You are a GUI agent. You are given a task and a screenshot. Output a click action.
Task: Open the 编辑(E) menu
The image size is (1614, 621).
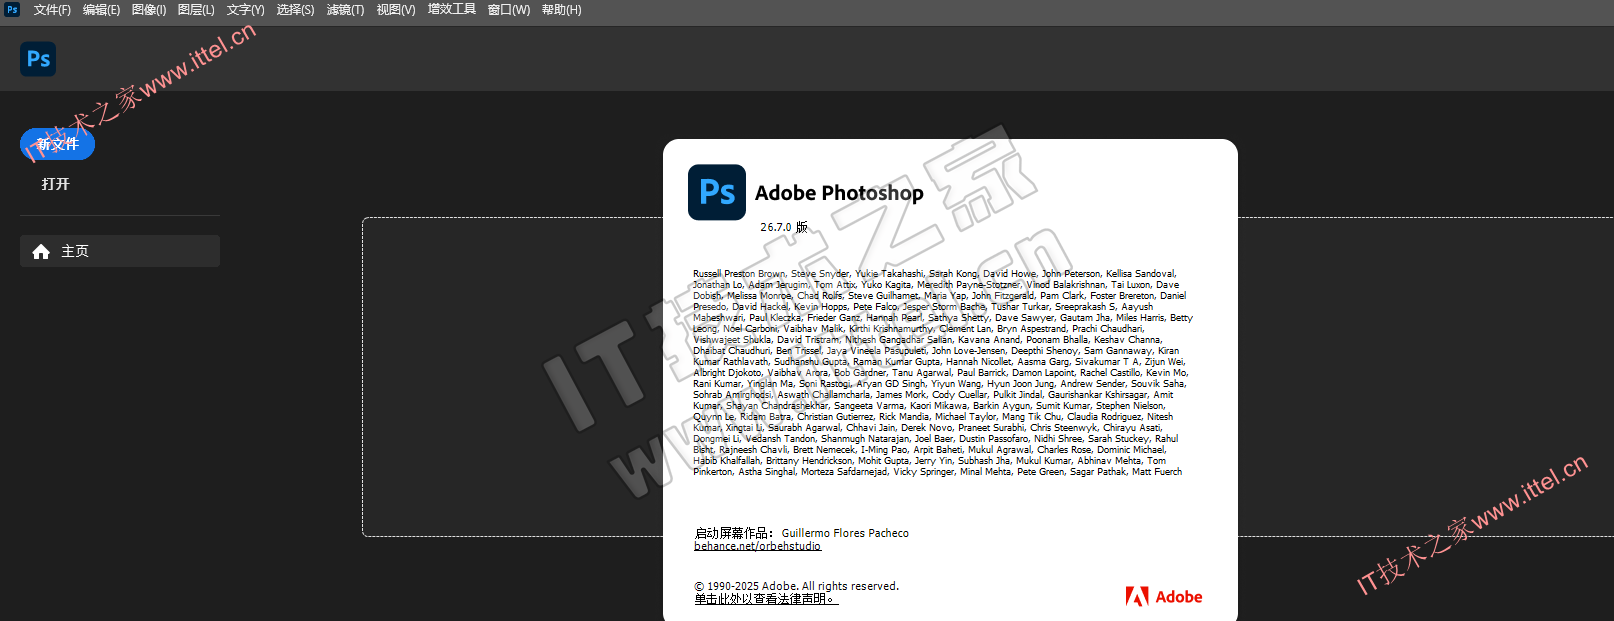click(101, 10)
